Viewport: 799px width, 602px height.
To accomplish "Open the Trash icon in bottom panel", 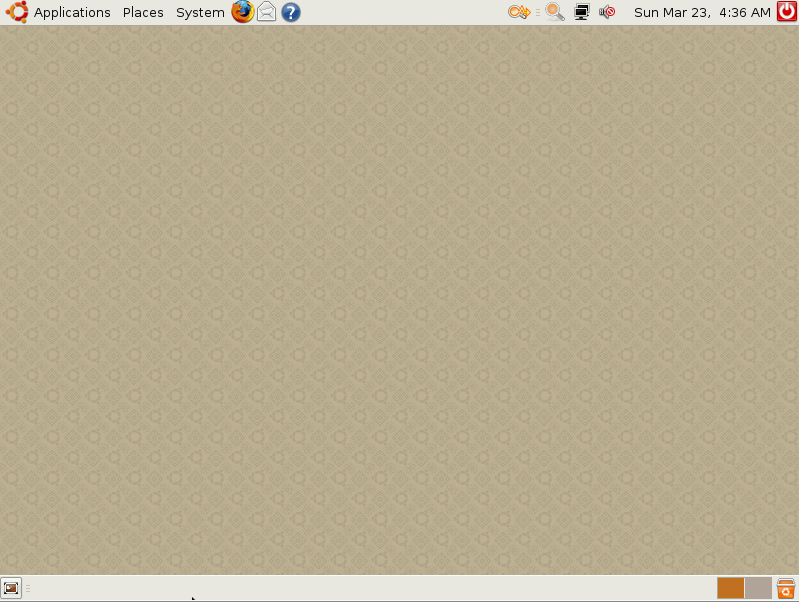I will coord(786,588).
